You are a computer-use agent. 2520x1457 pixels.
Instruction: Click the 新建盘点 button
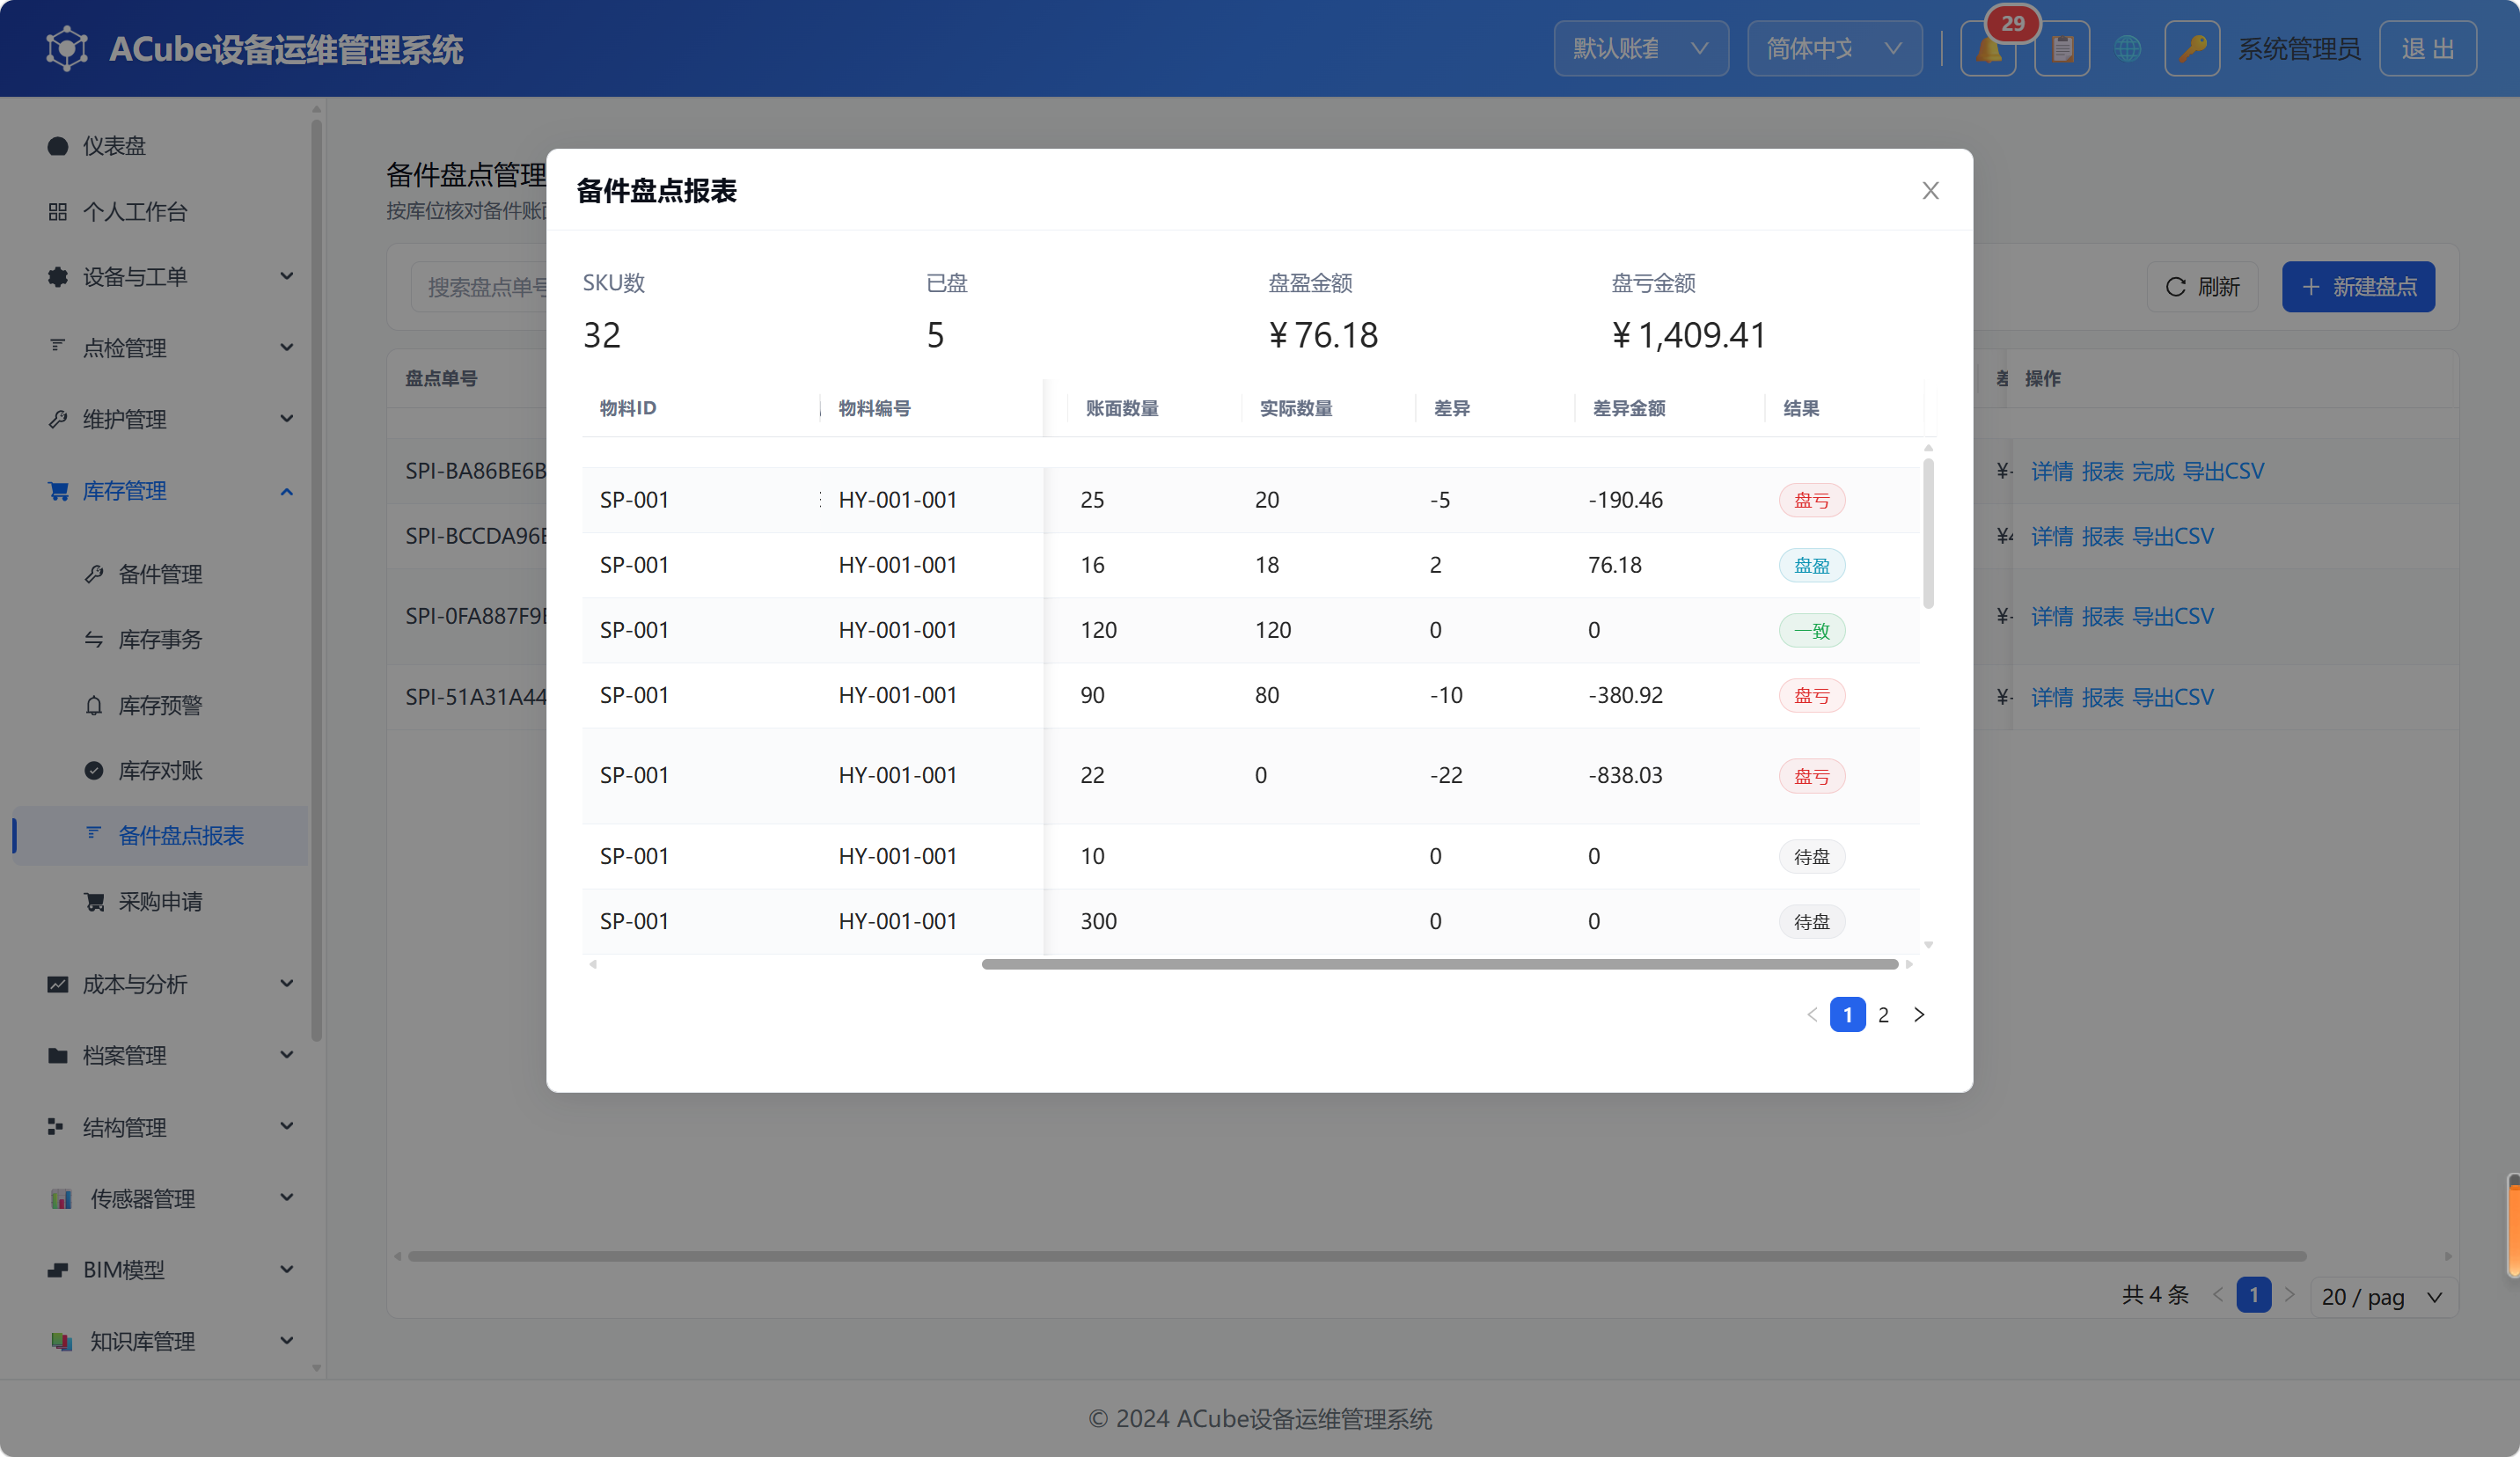(2358, 287)
